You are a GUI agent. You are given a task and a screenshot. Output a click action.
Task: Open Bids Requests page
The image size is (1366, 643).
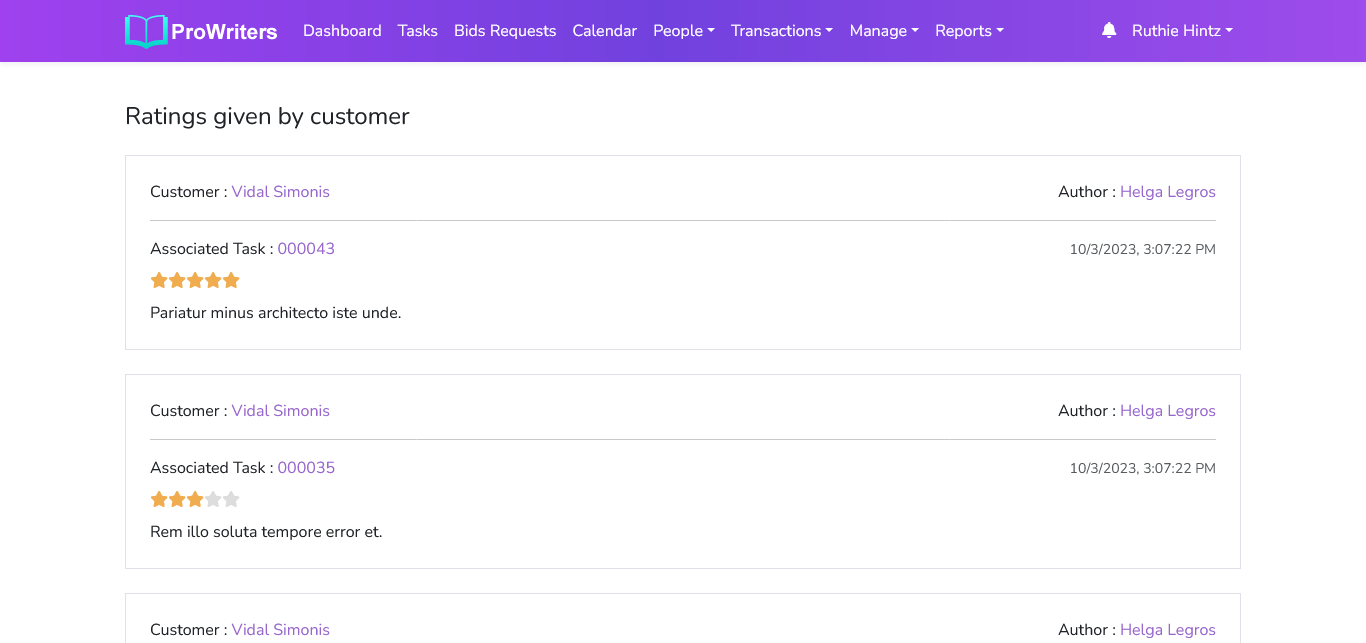coord(505,31)
